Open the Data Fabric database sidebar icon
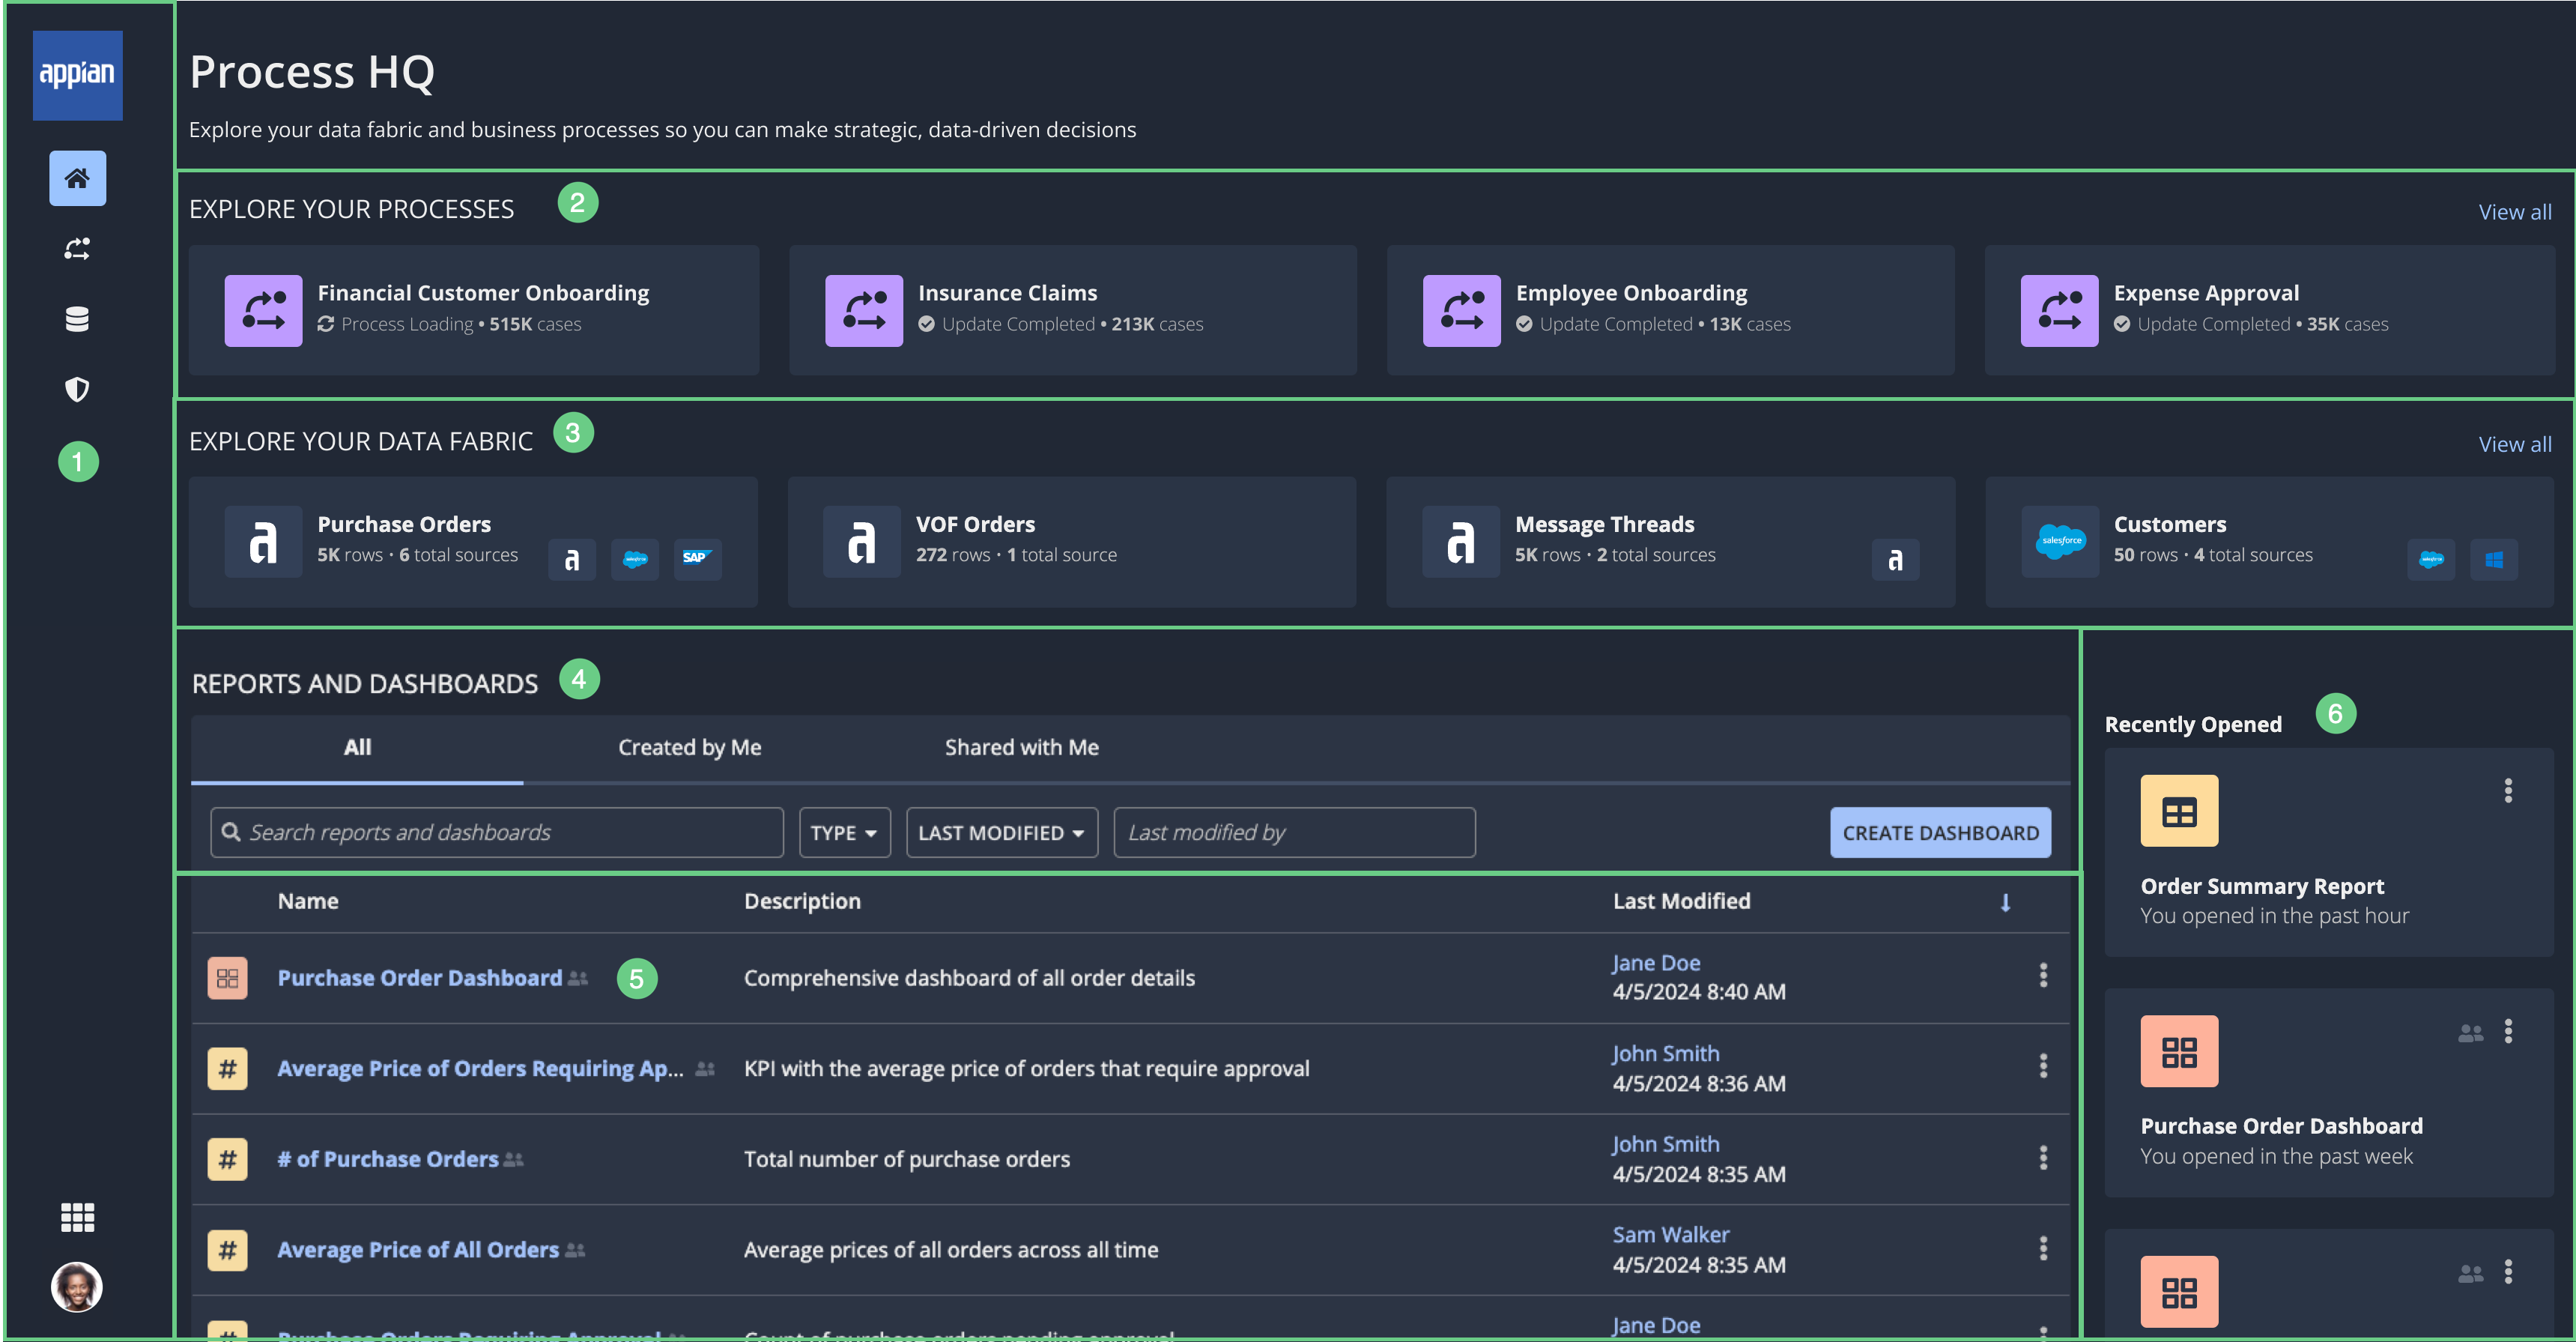The height and width of the screenshot is (1342, 2576). coord(77,319)
